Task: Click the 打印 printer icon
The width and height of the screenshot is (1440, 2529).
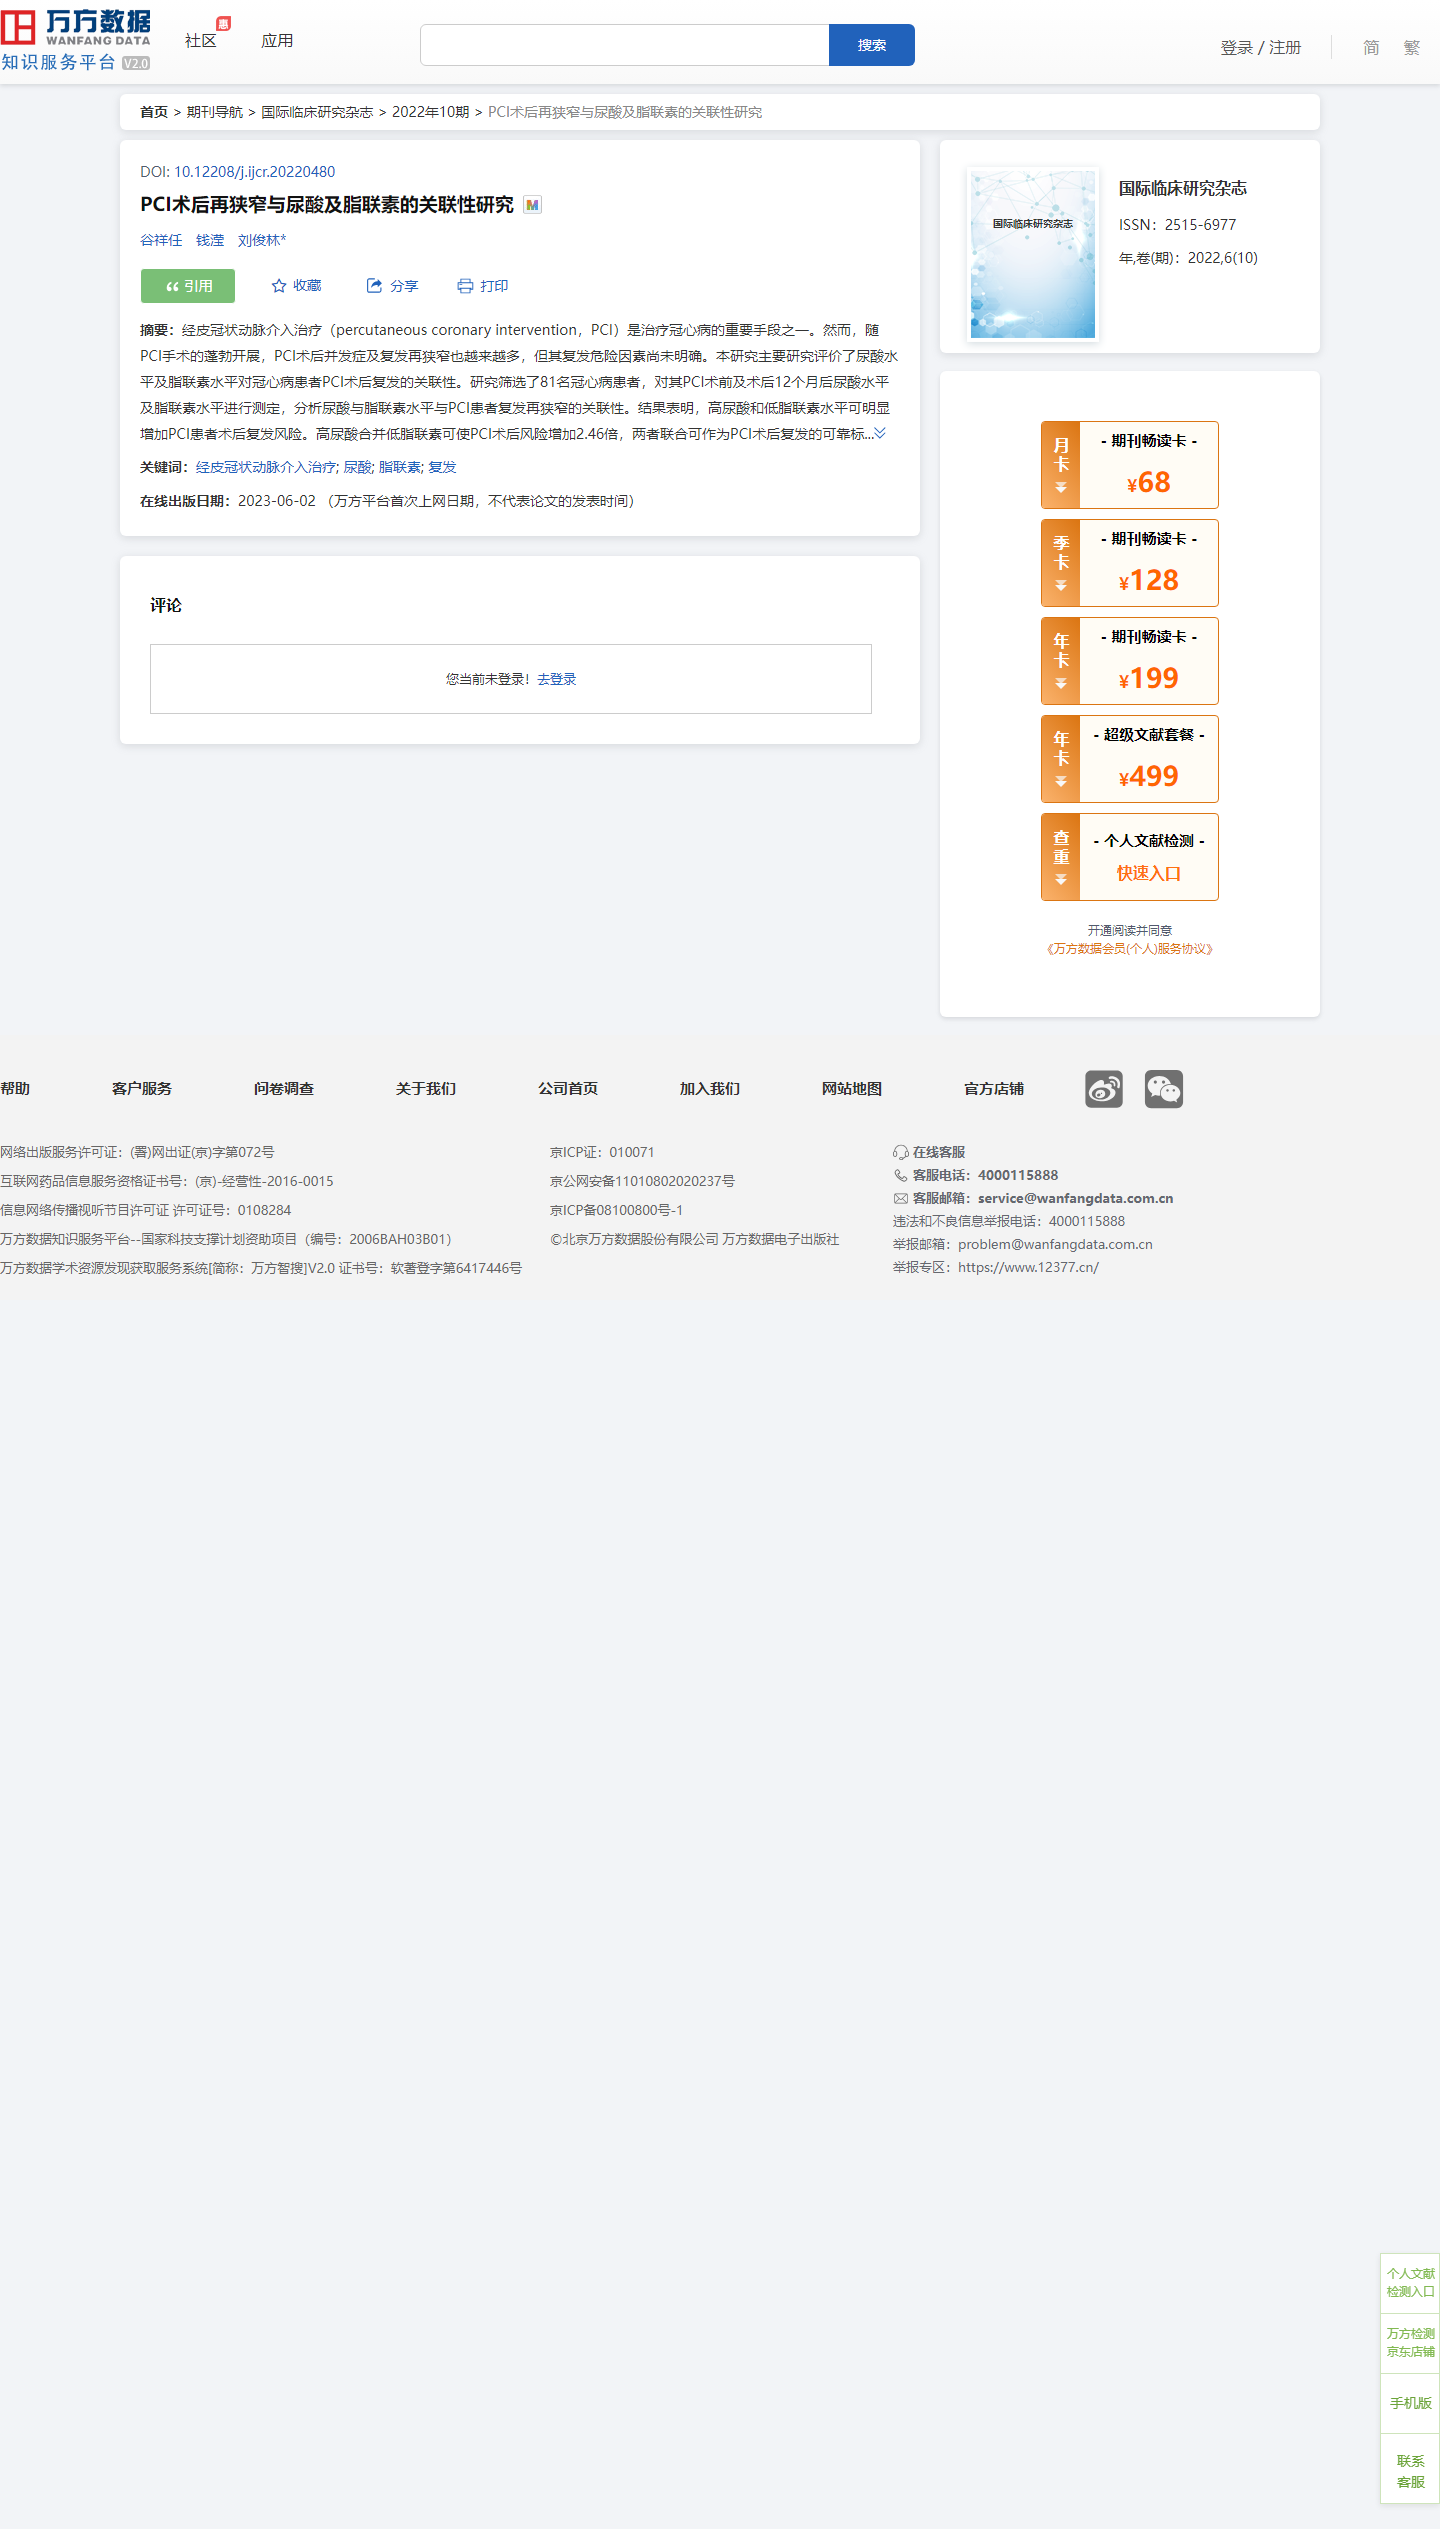Action: coord(465,286)
